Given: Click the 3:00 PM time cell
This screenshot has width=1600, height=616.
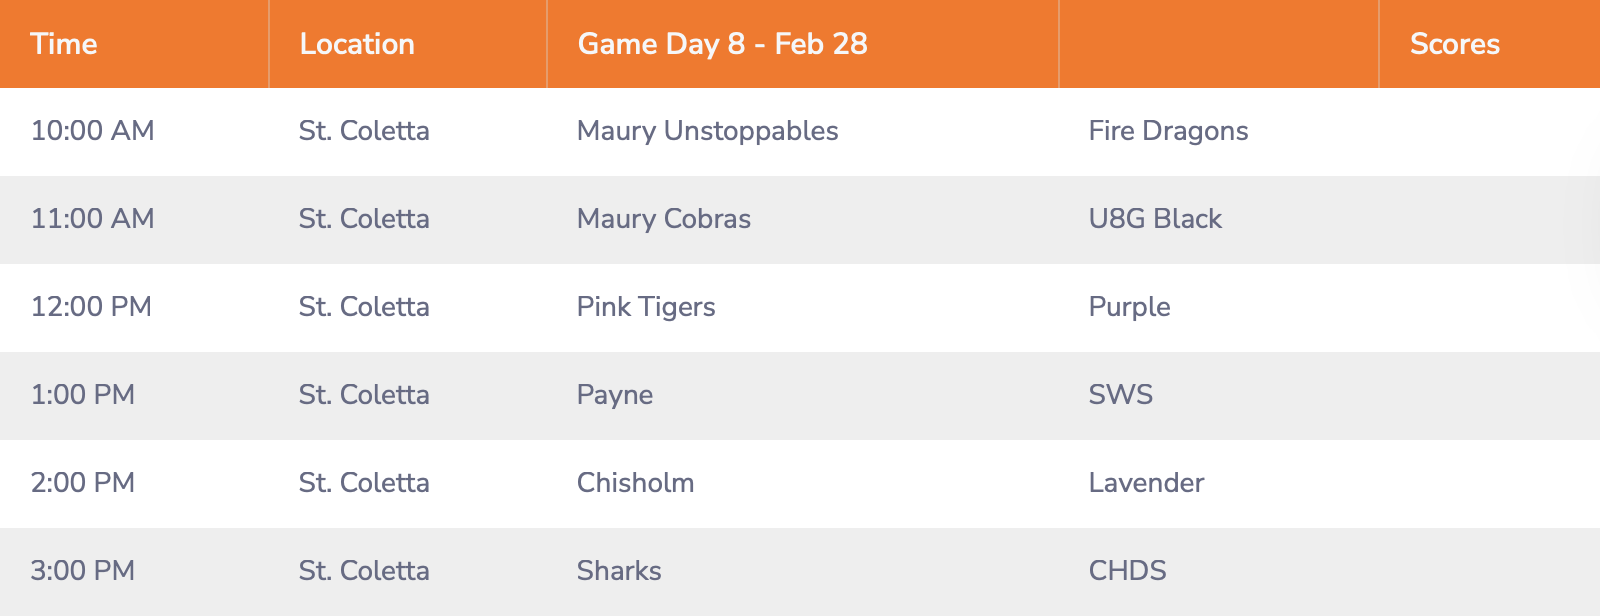Looking at the screenshot, I should (x=83, y=571).
